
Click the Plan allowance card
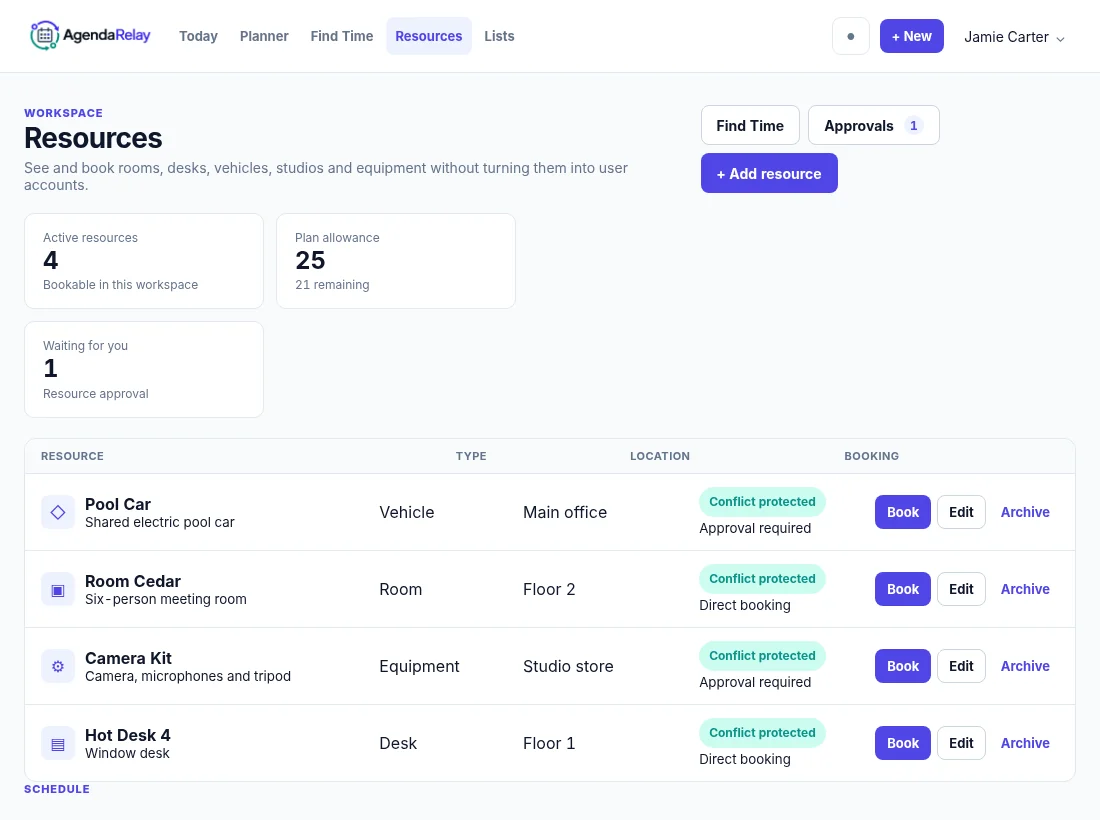[x=396, y=261]
